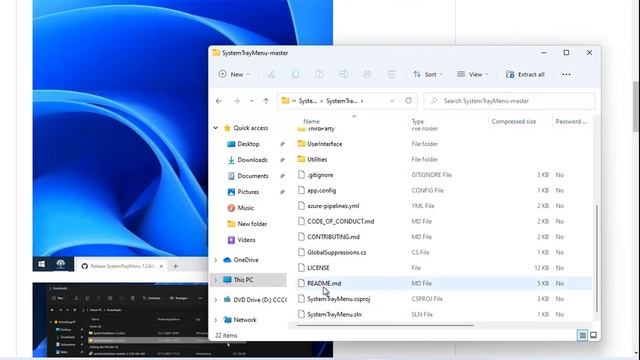Click the Cut scissors icon
The height and width of the screenshot is (360, 640).
coord(271,74)
